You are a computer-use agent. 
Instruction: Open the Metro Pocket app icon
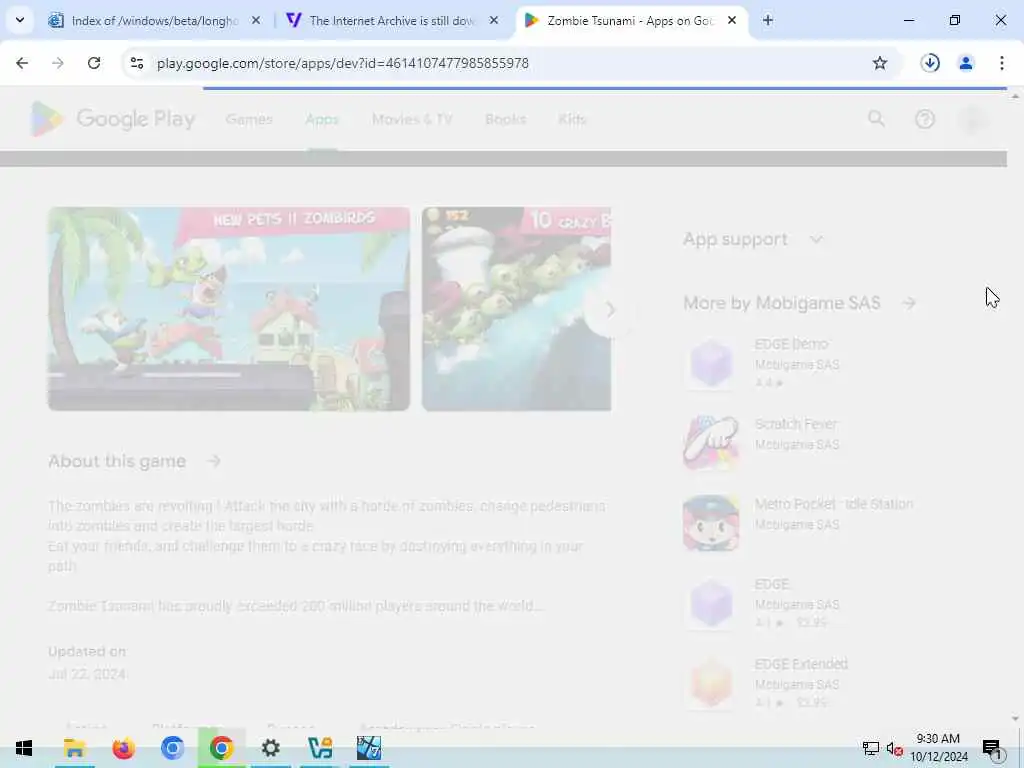[x=711, y=523]
